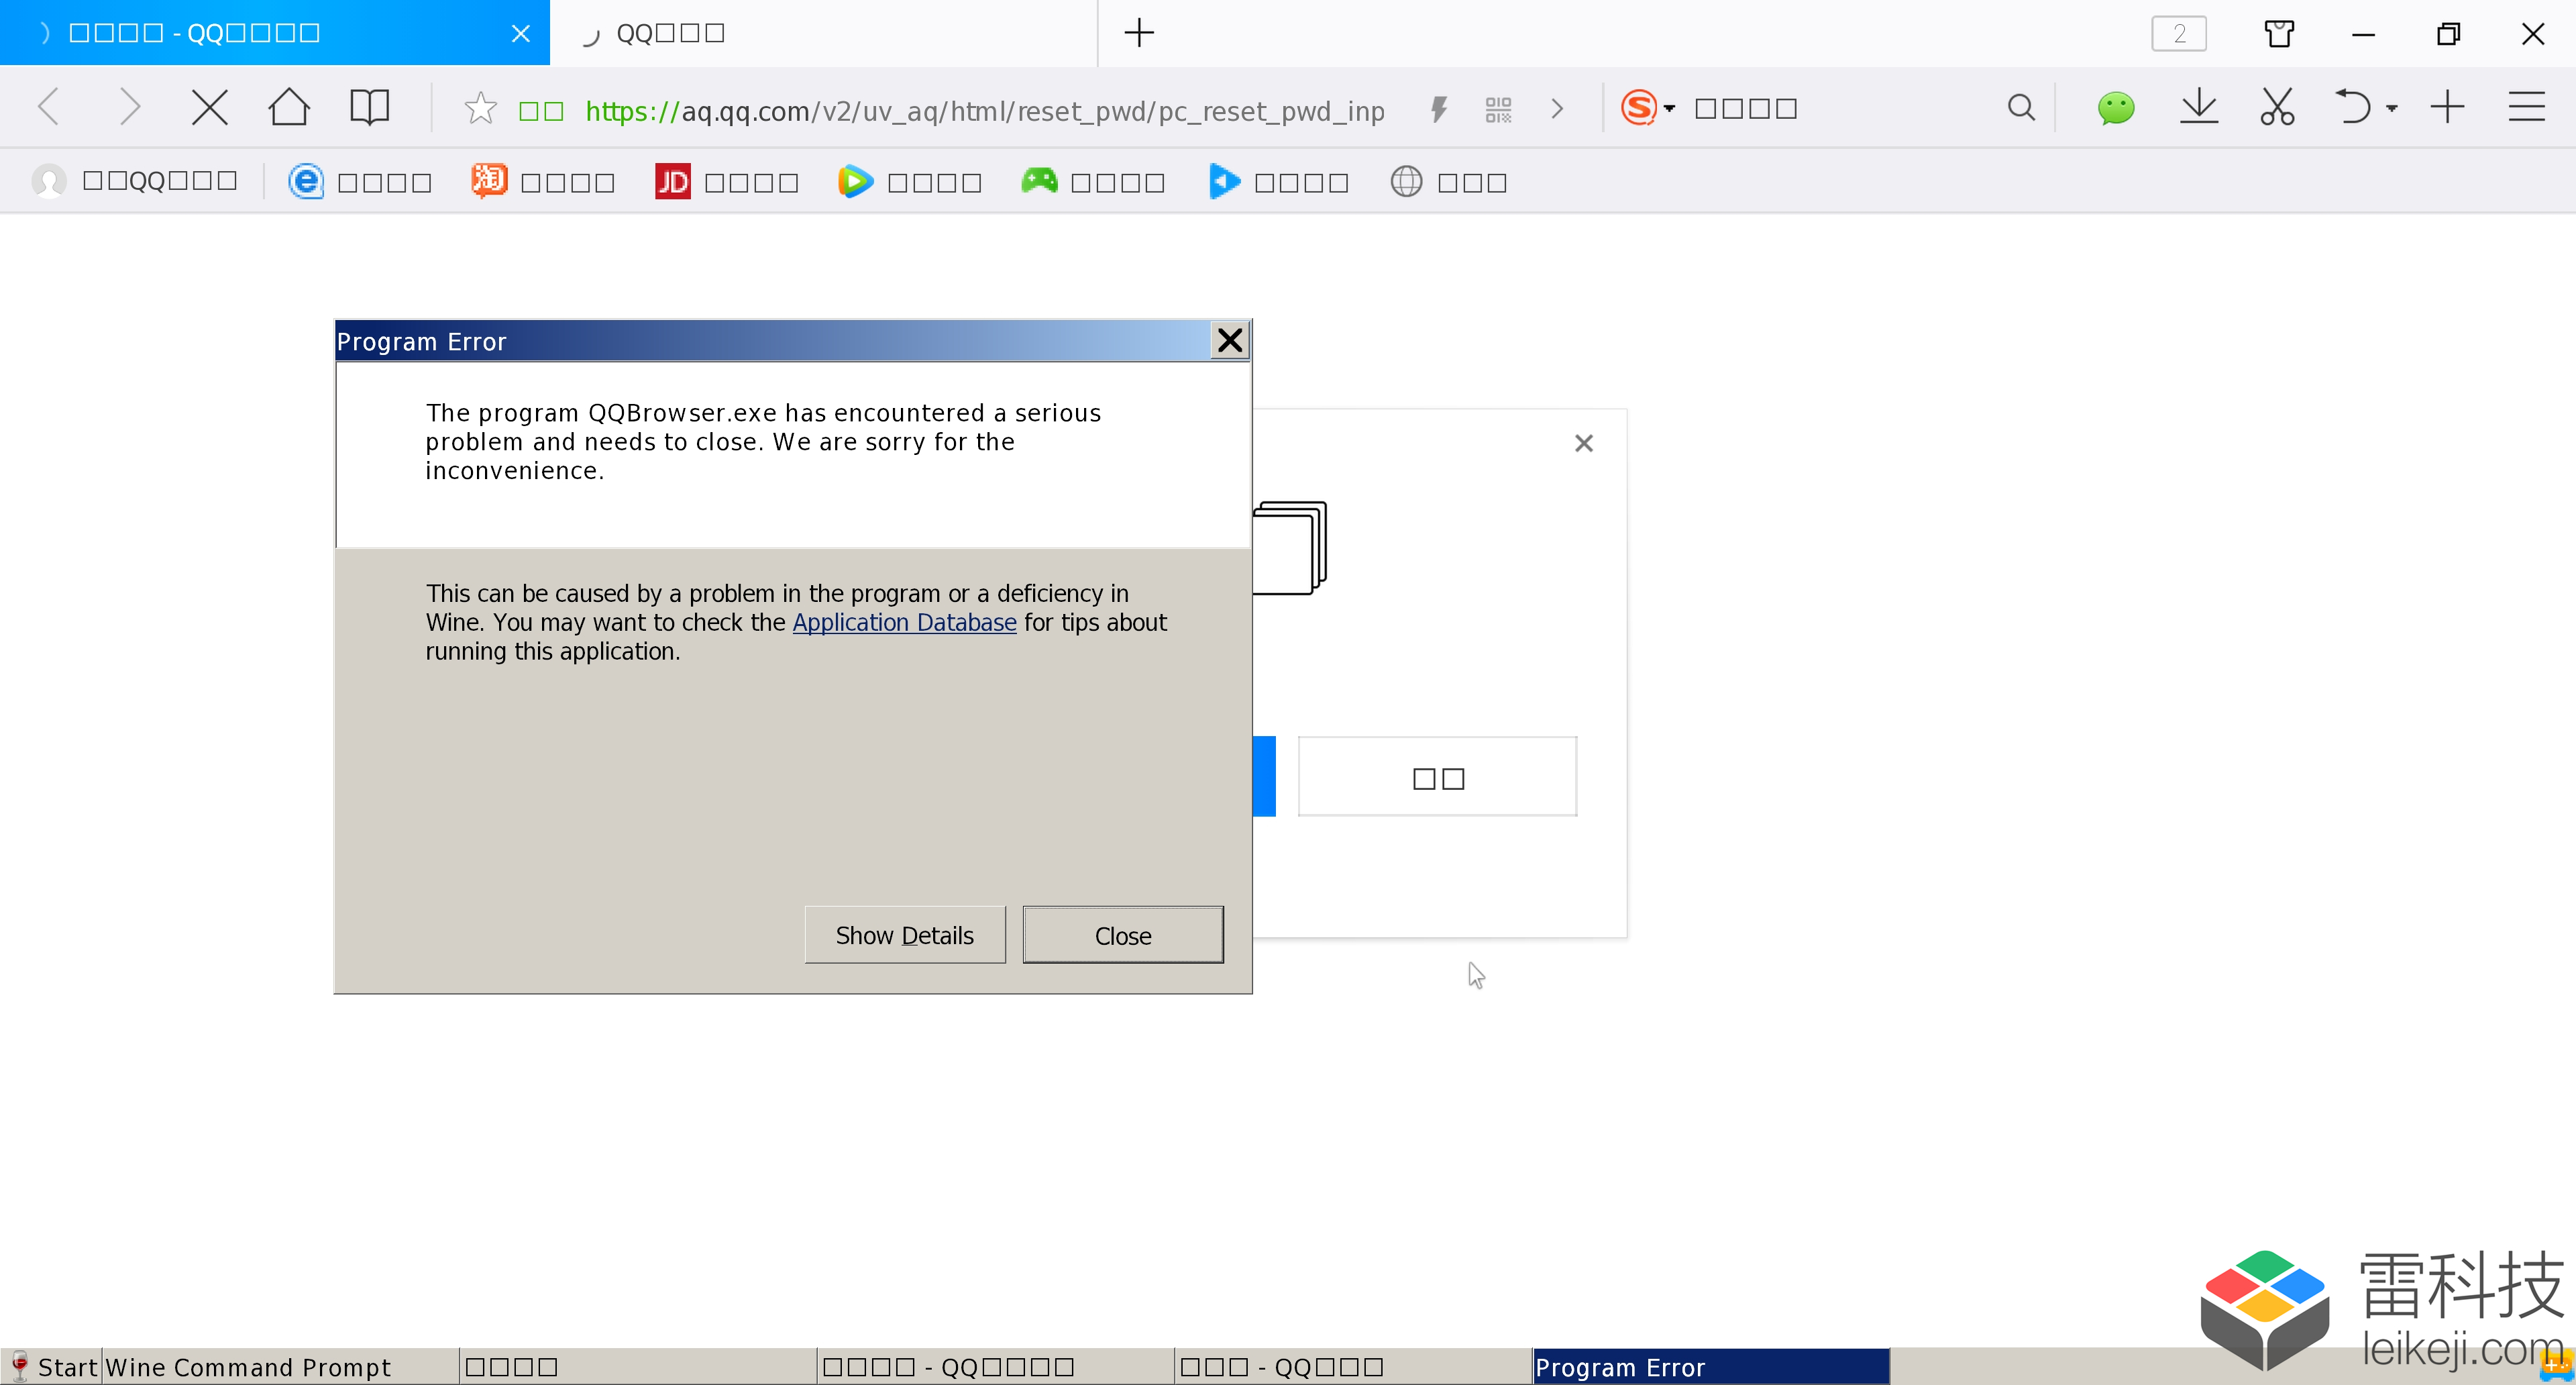Click forward navigation arrow button
The image size is (2576, 1385).
click(128, 107)
